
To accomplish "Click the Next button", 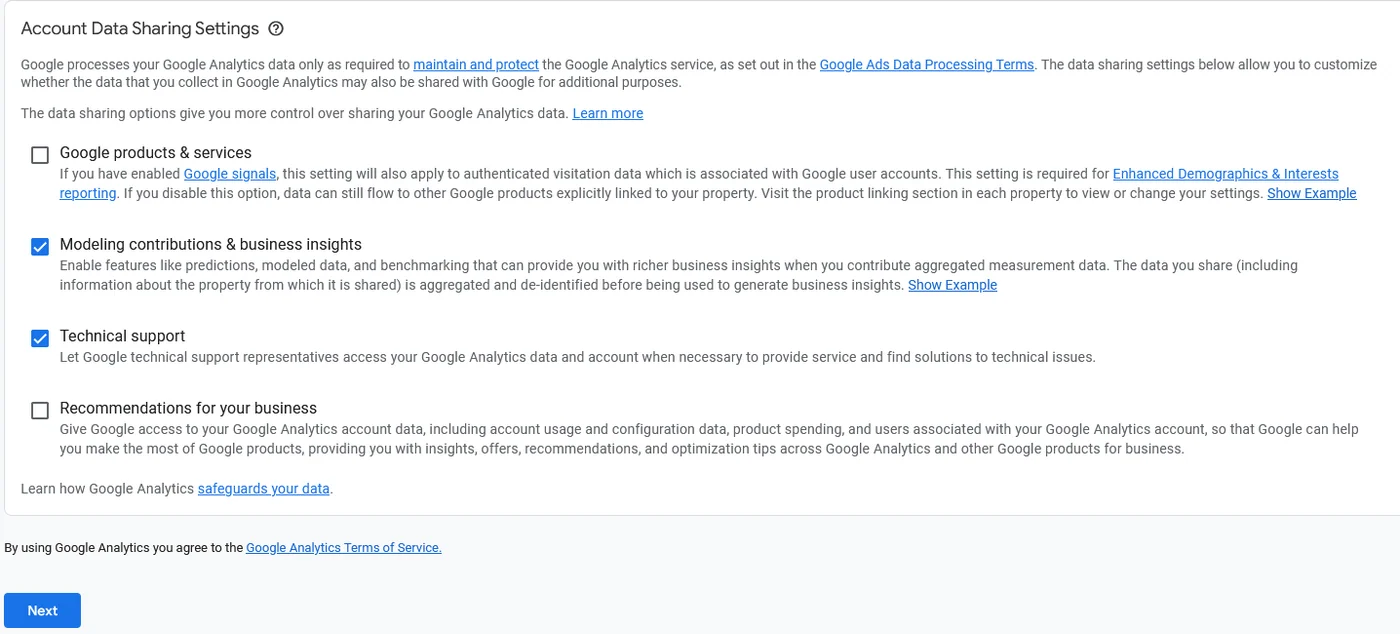I will point(42,611).
